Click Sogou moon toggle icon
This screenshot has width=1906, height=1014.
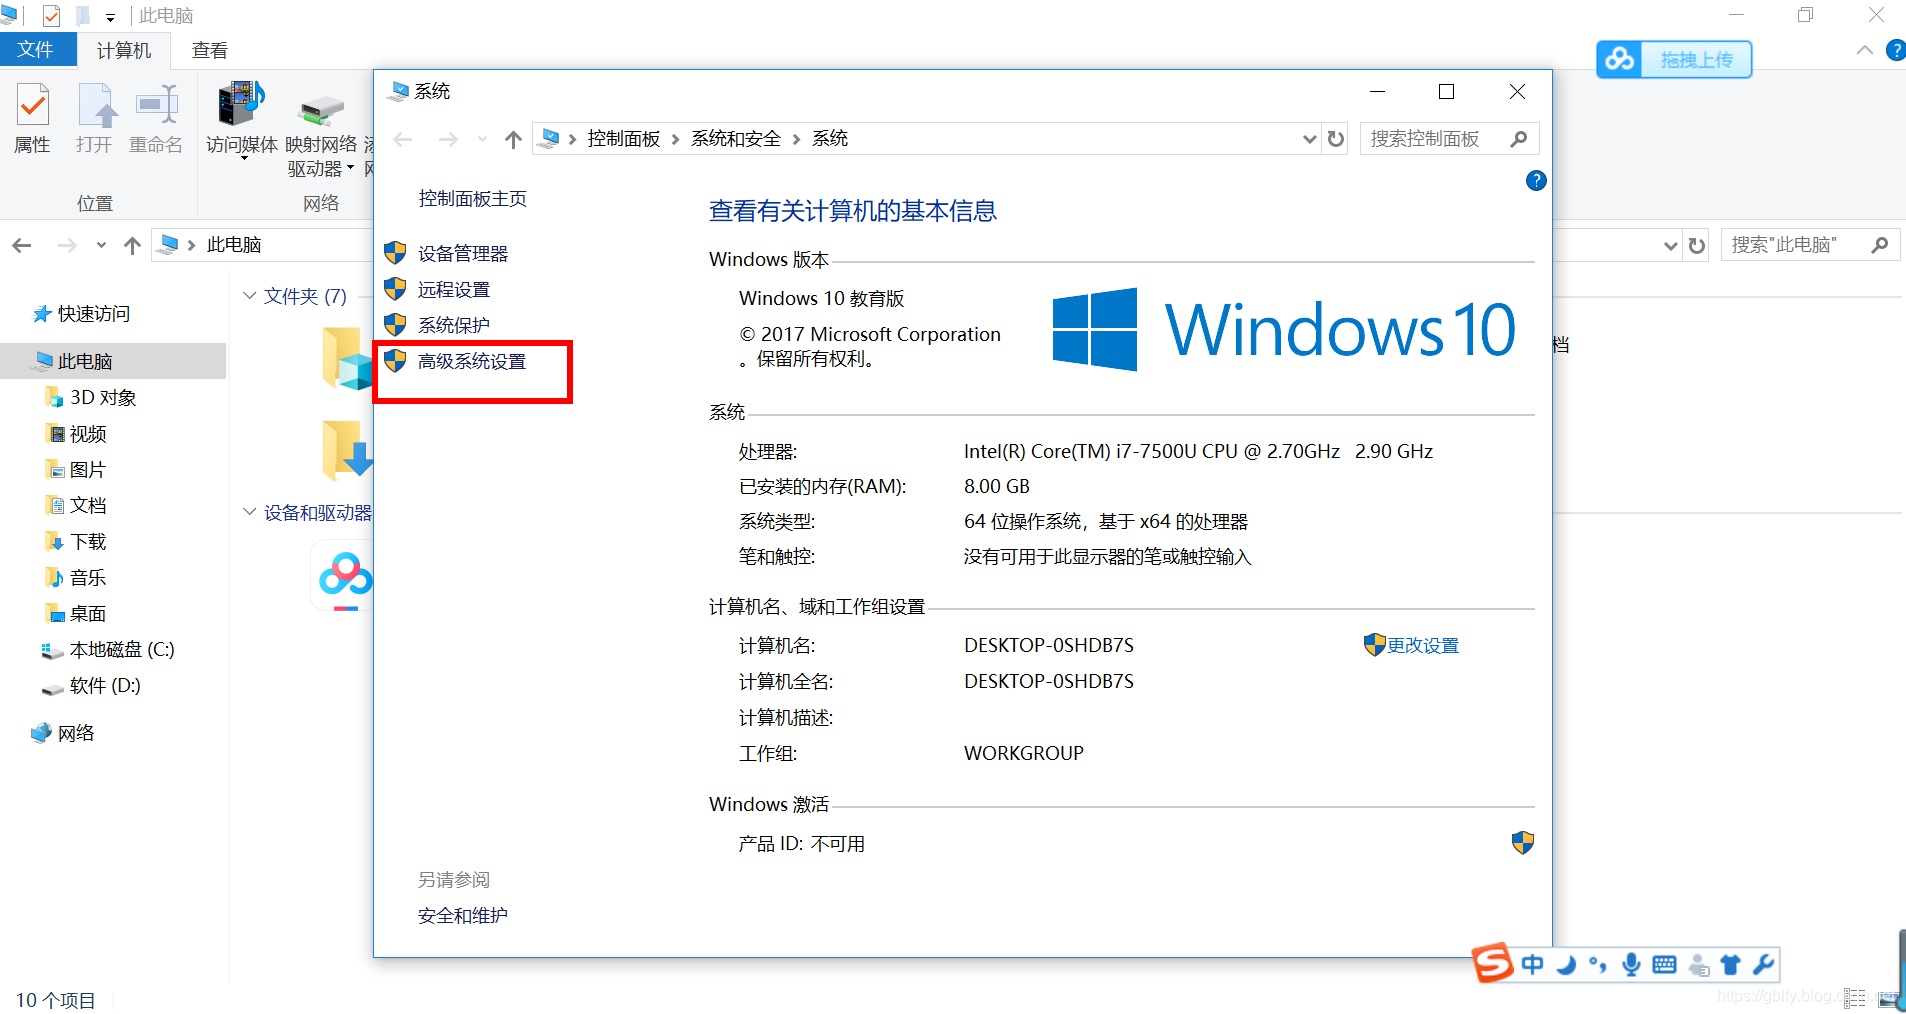click(x=1566, y=964)
